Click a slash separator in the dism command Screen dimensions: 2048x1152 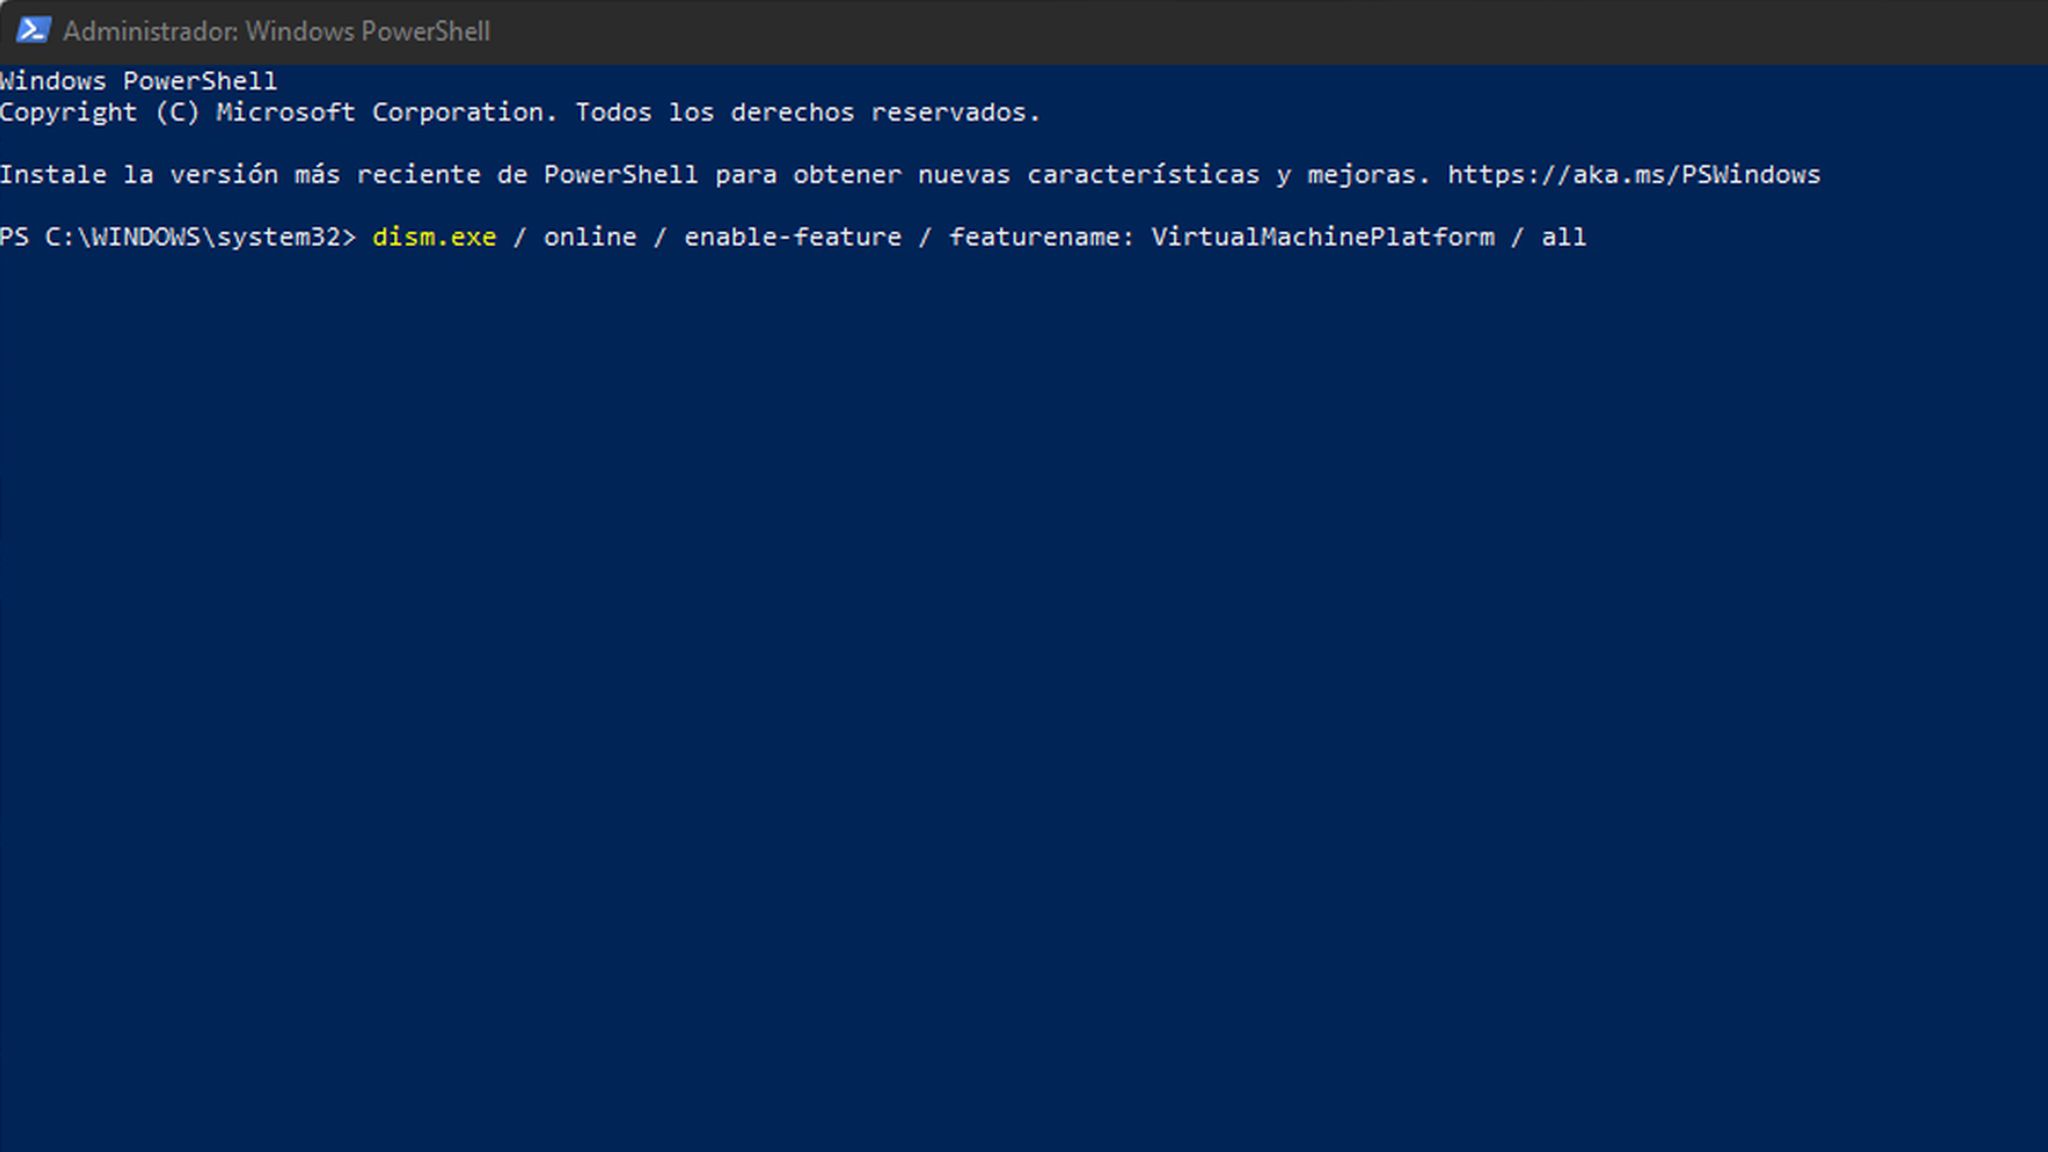(x=519, y=237)
